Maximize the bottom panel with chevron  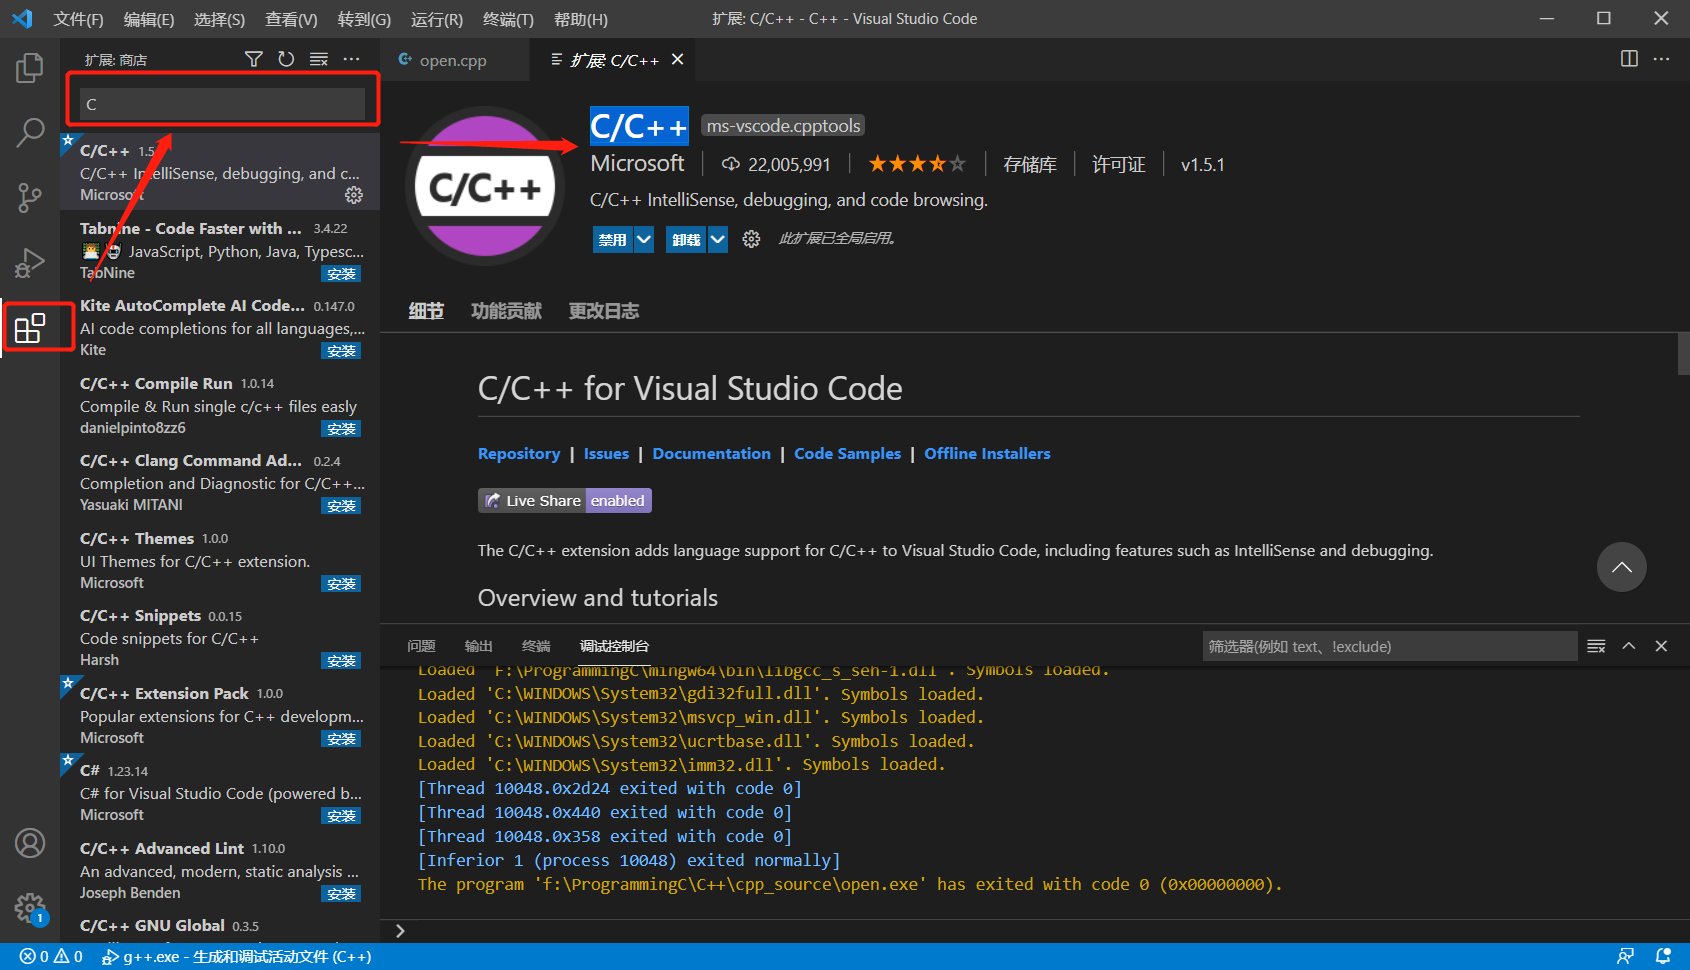(1629, 646)
